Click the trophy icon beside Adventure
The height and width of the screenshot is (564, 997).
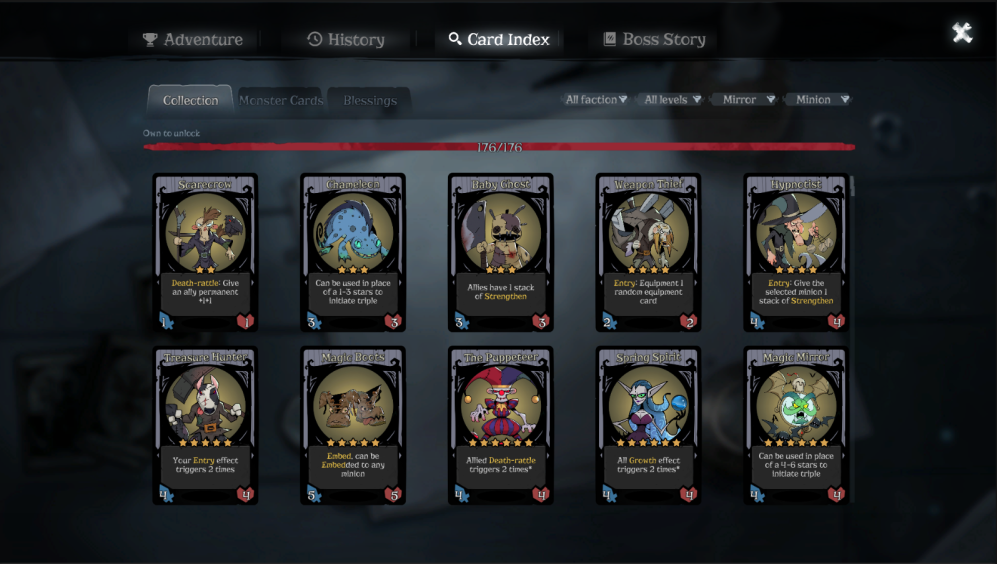[x=149, y=39]
